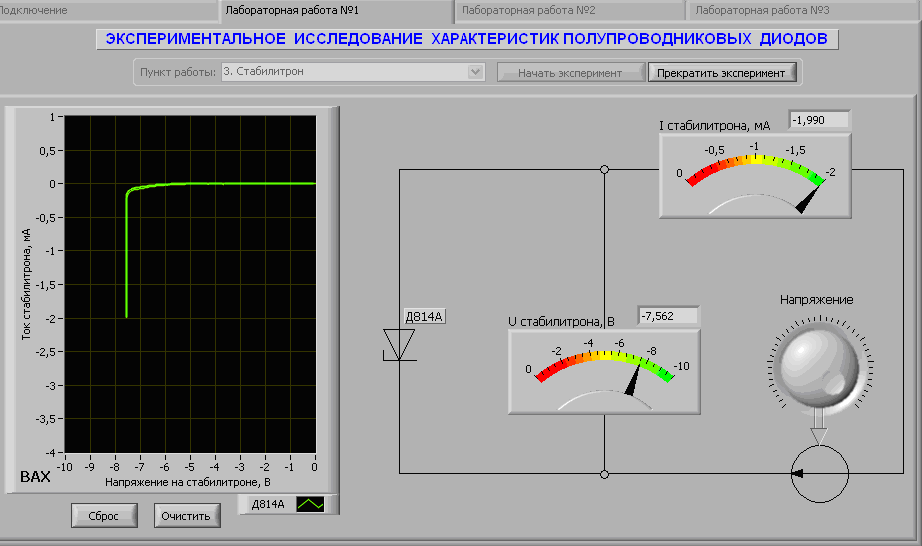Click the Очистить button to clear plot
The image size is (922, 546).
187,516
